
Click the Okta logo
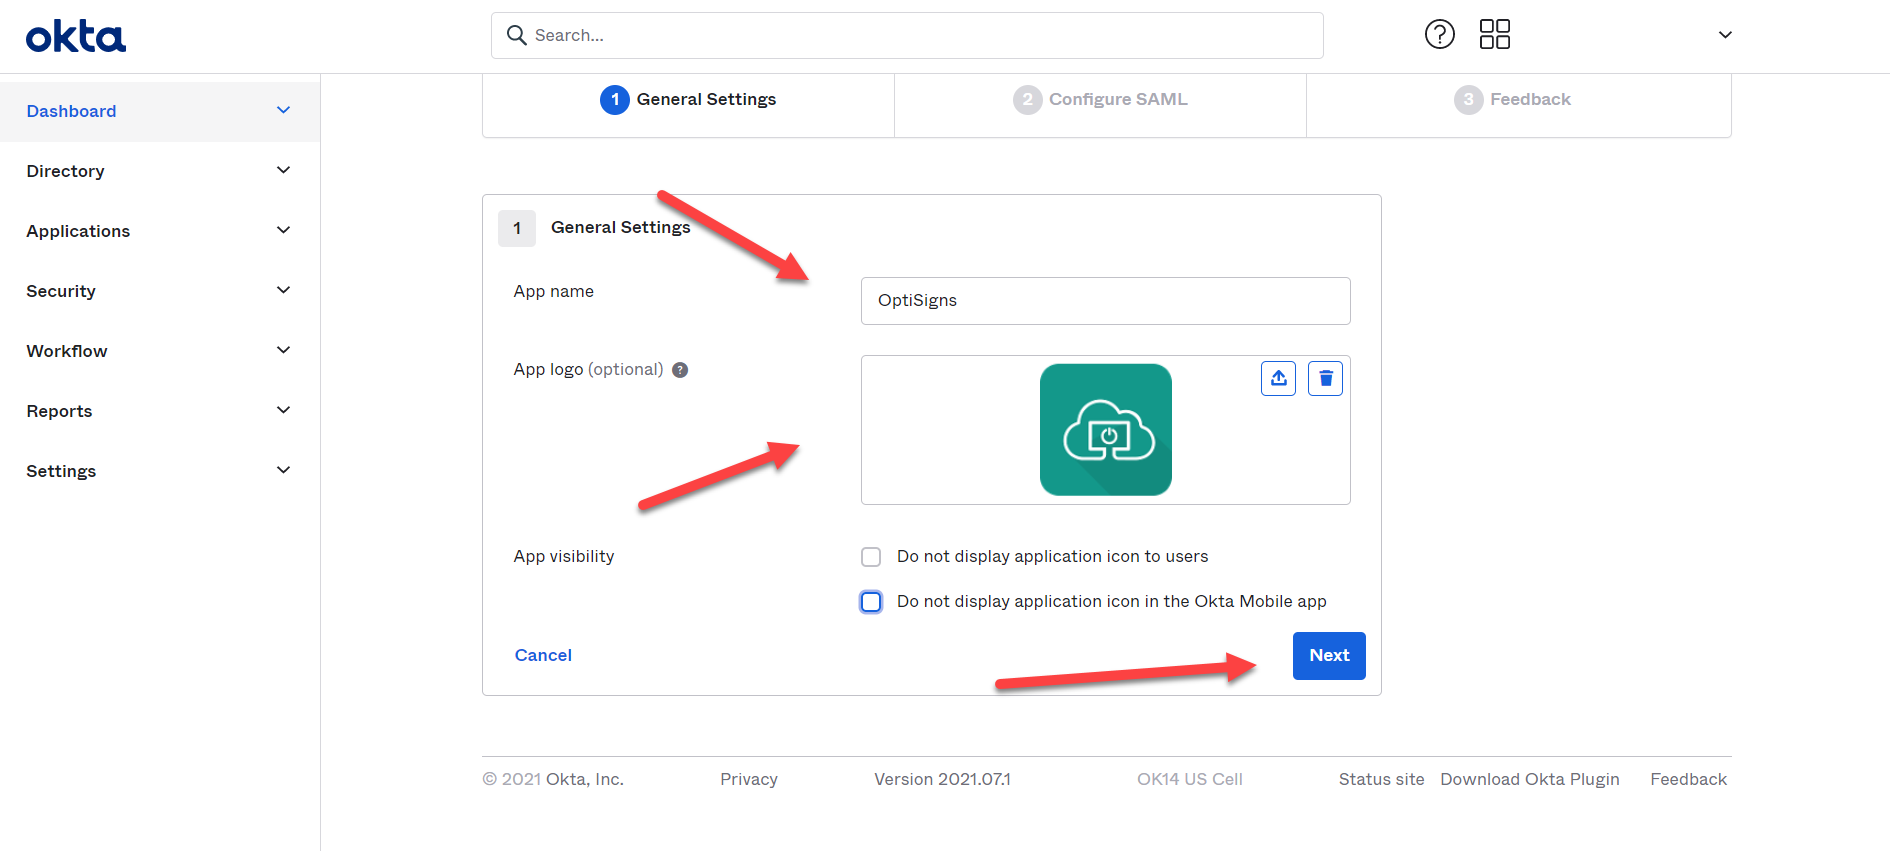coord(76,37)
